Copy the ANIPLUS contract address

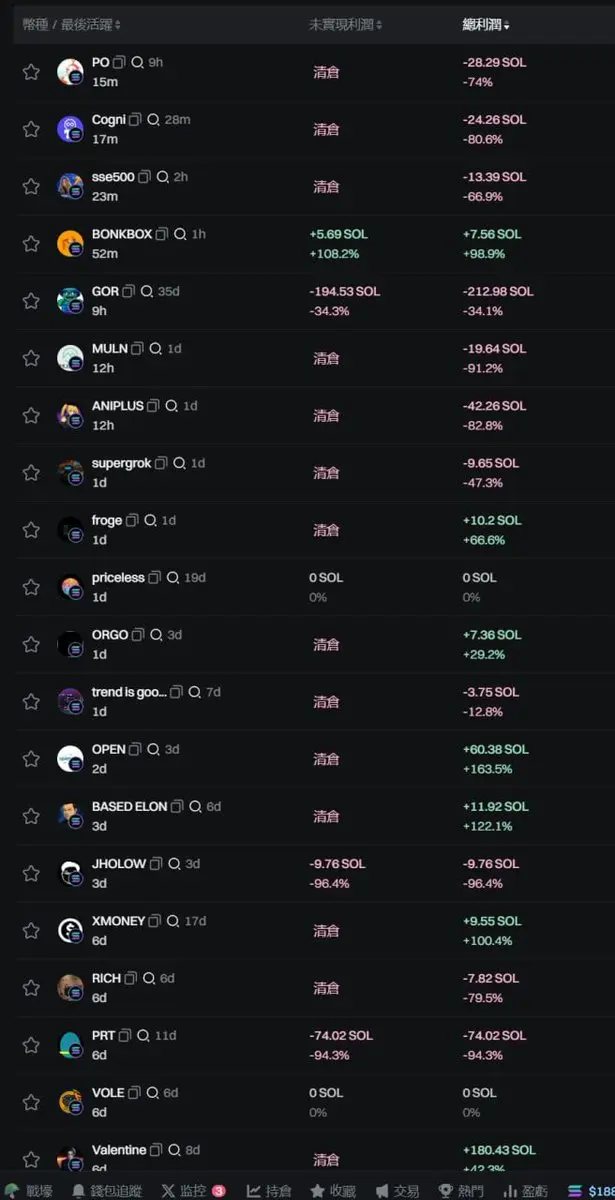point(153,406)
